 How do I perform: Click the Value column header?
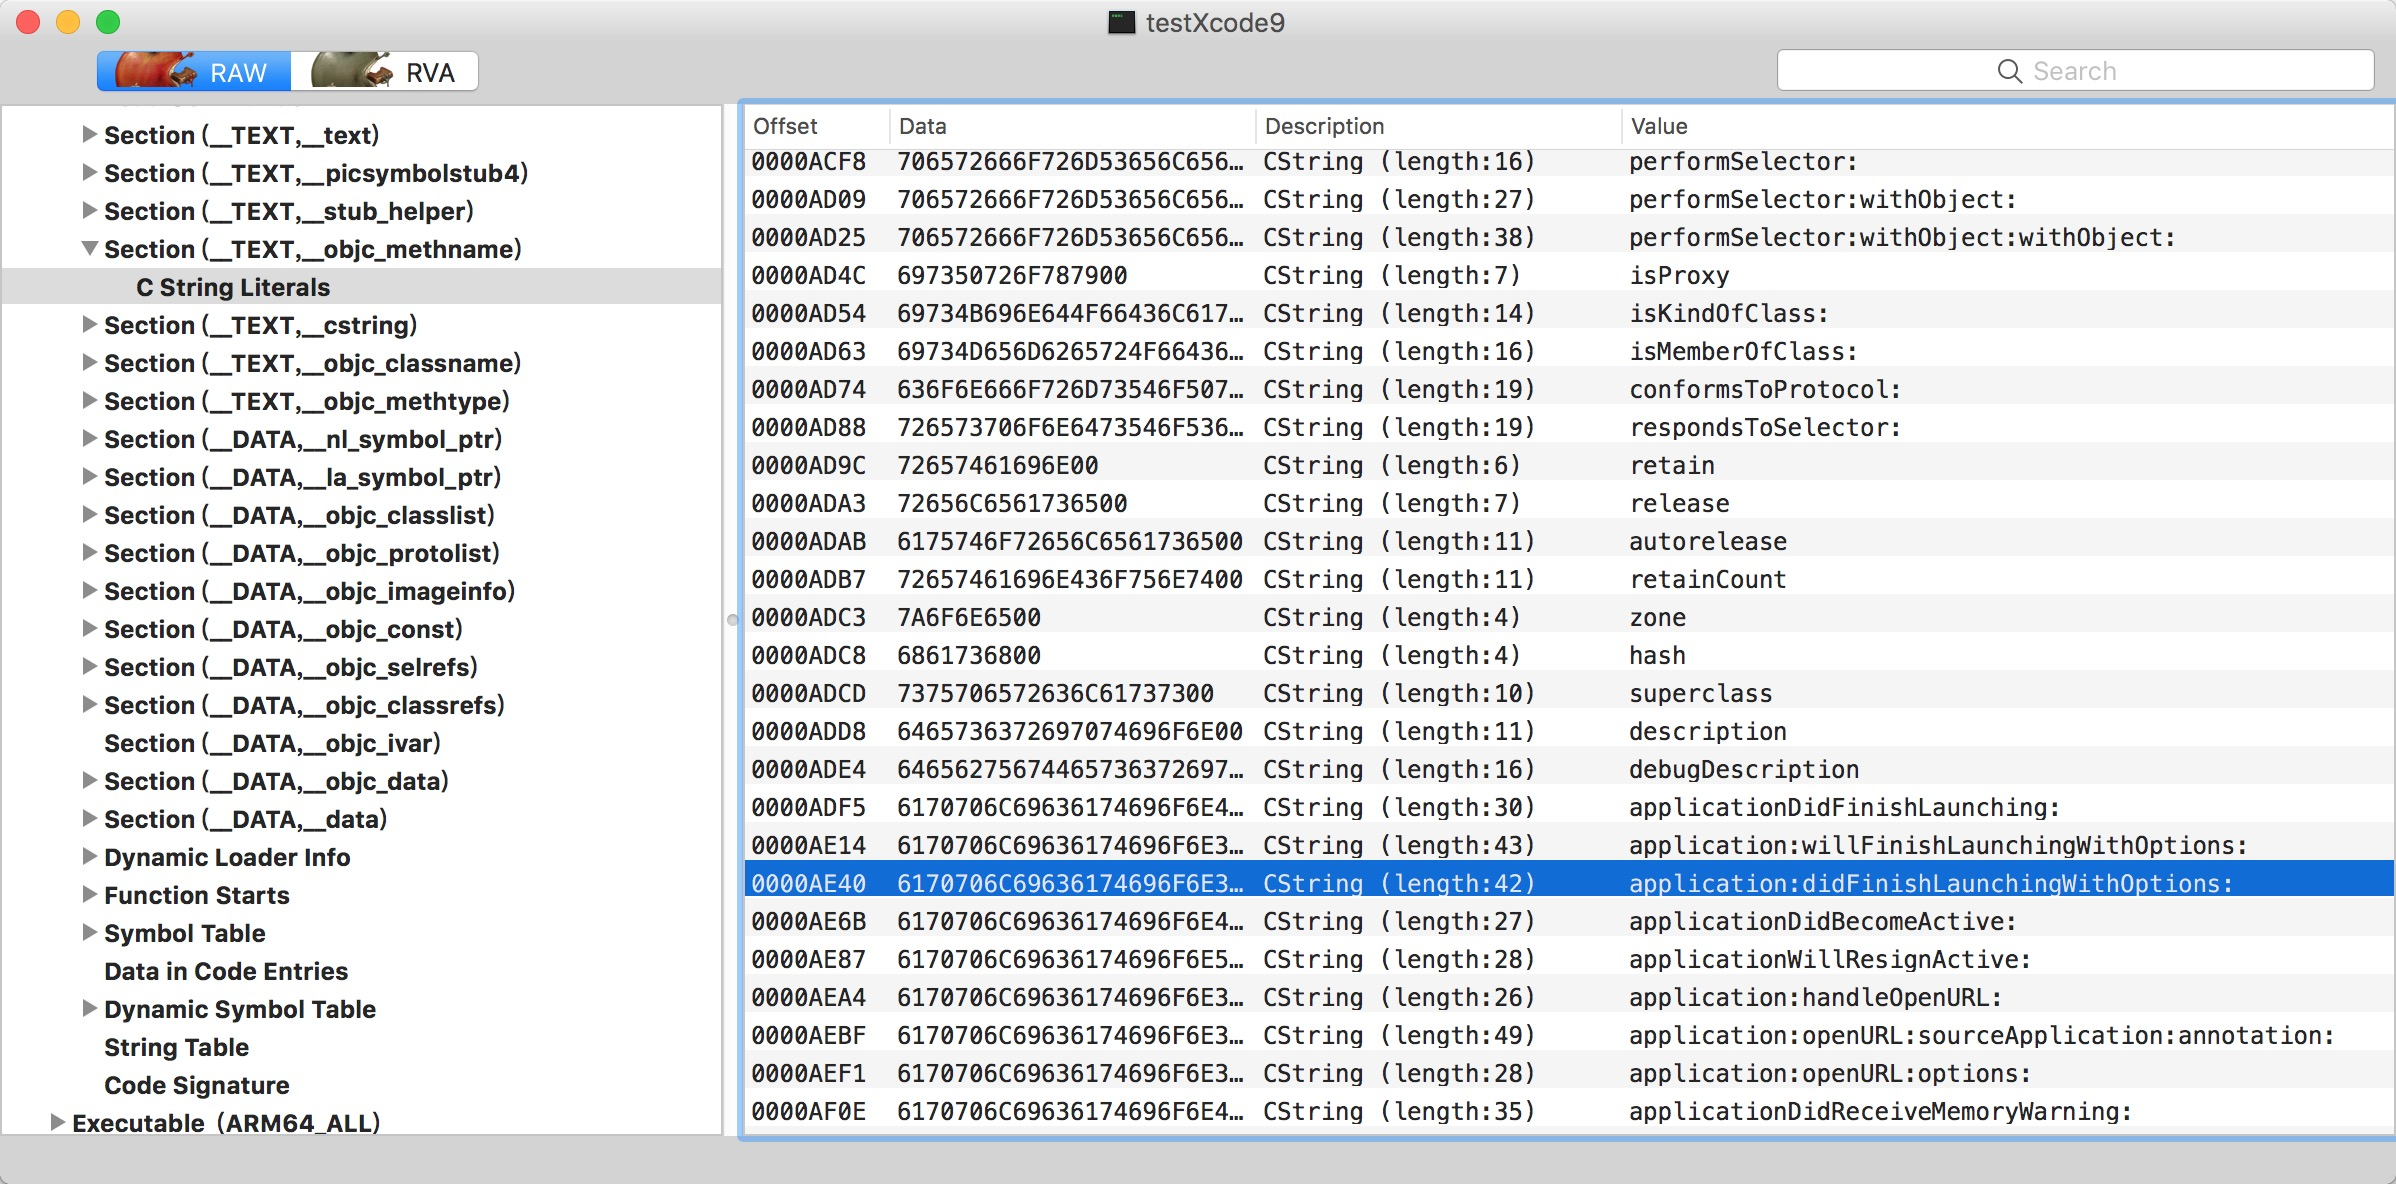pos(2008,126)
